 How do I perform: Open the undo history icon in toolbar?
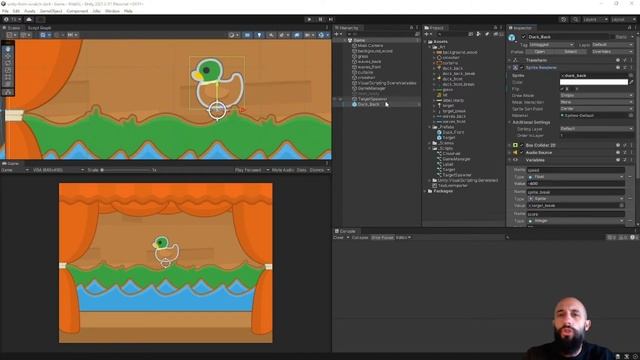(x=564, y=20)
